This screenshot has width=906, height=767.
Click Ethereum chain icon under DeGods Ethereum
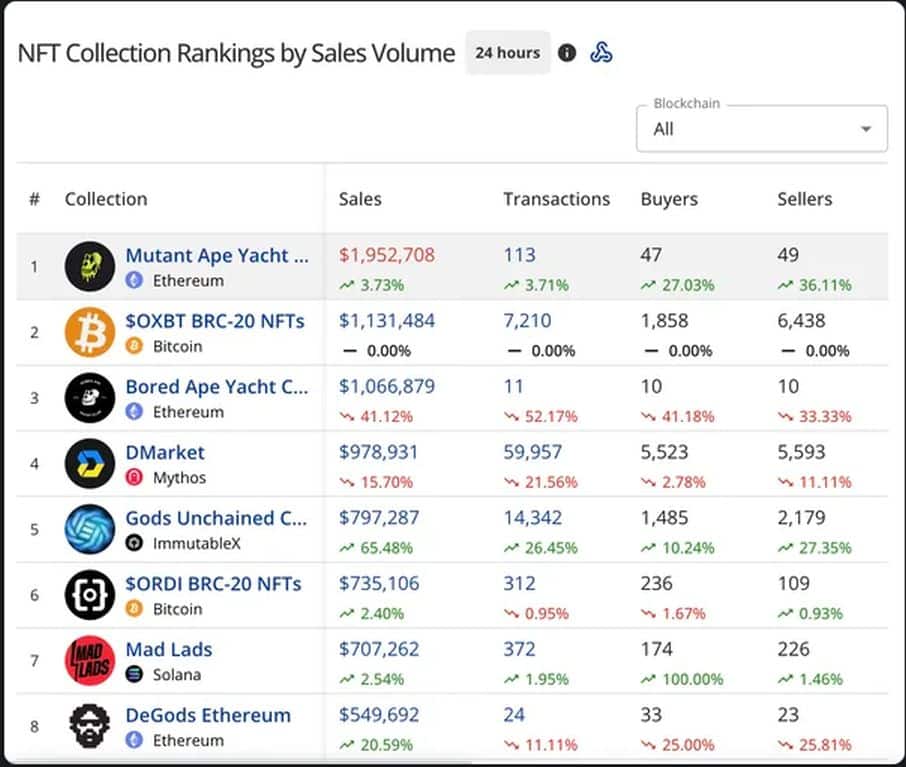point(134,740)
